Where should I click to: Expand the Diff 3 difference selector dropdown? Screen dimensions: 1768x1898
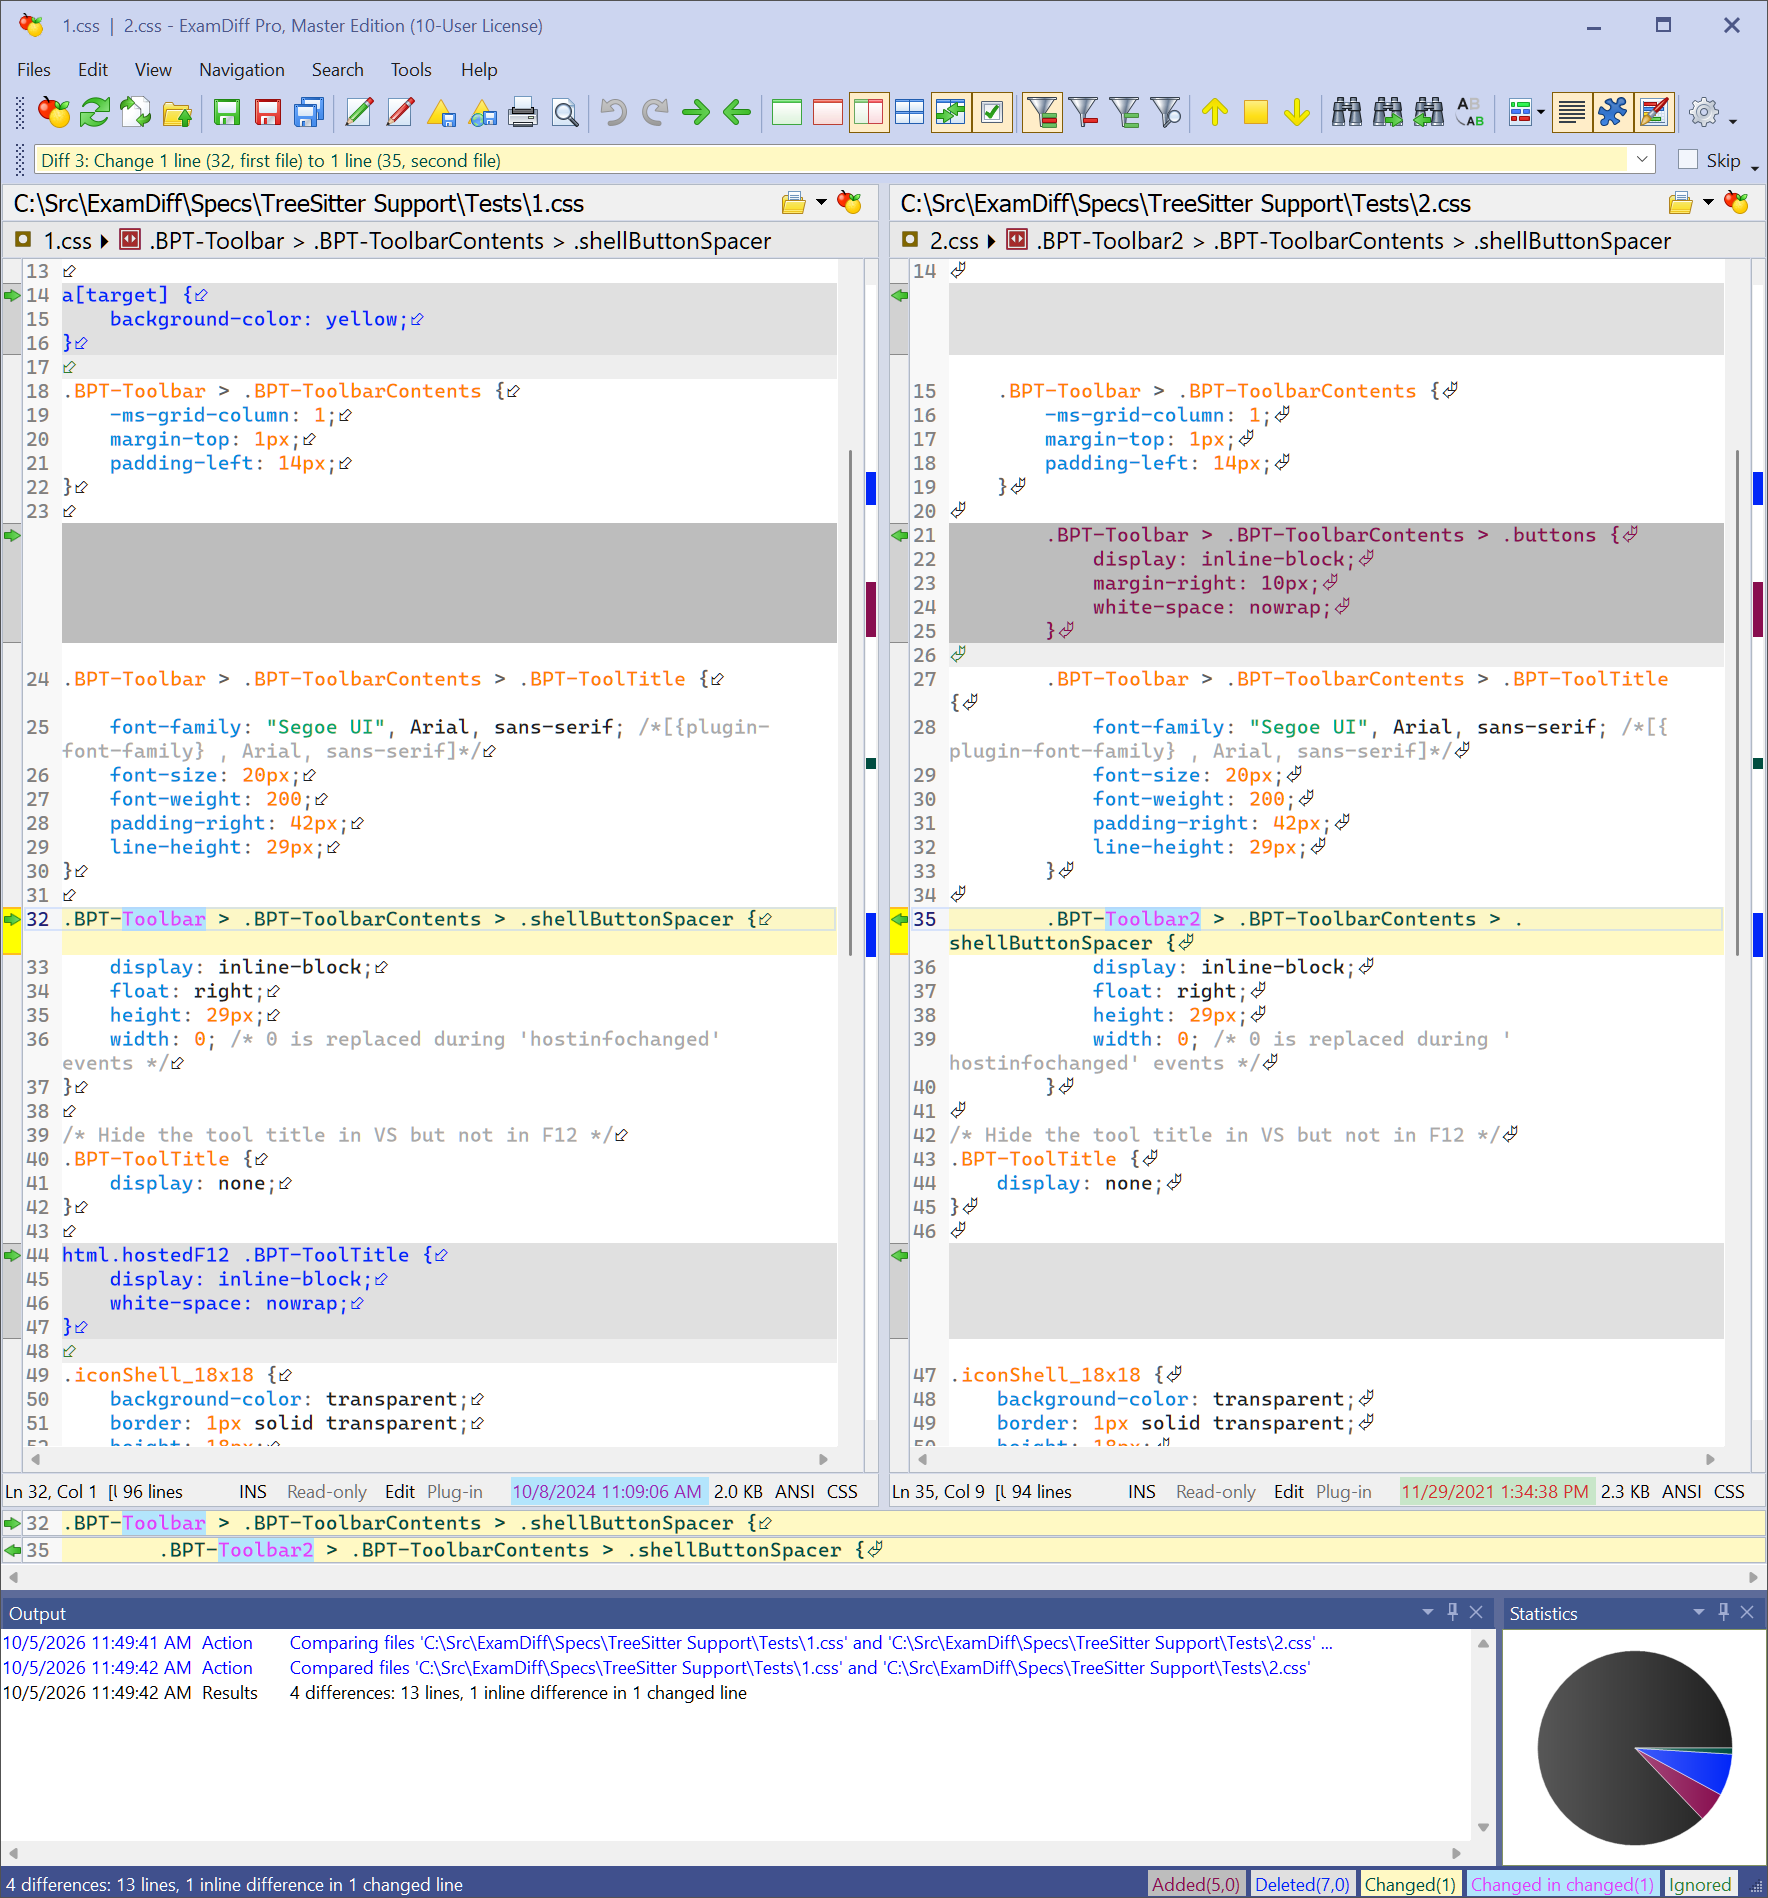[x=1641, y=160]
